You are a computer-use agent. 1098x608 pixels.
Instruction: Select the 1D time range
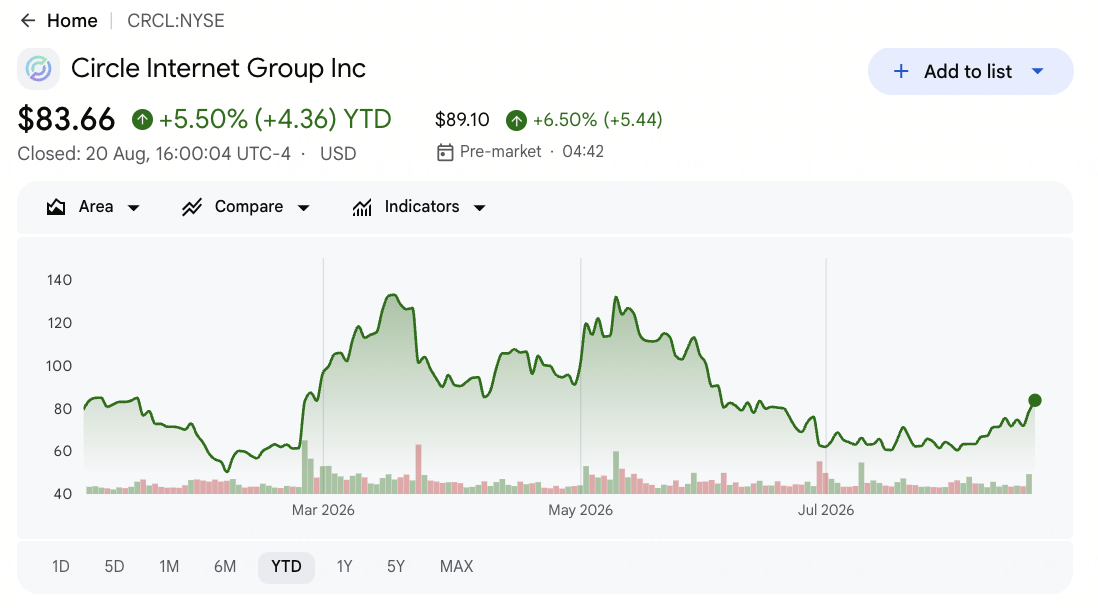point(61,567)
